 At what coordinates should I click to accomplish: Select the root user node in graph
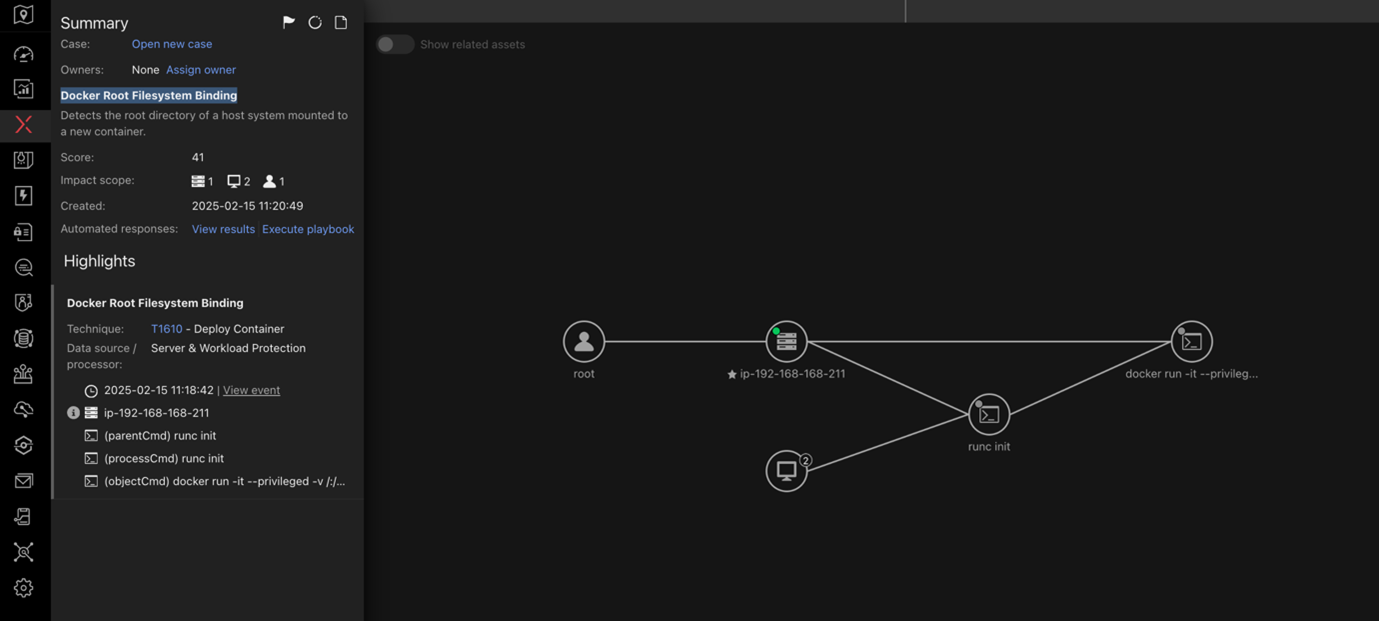(x=584, y=341)
